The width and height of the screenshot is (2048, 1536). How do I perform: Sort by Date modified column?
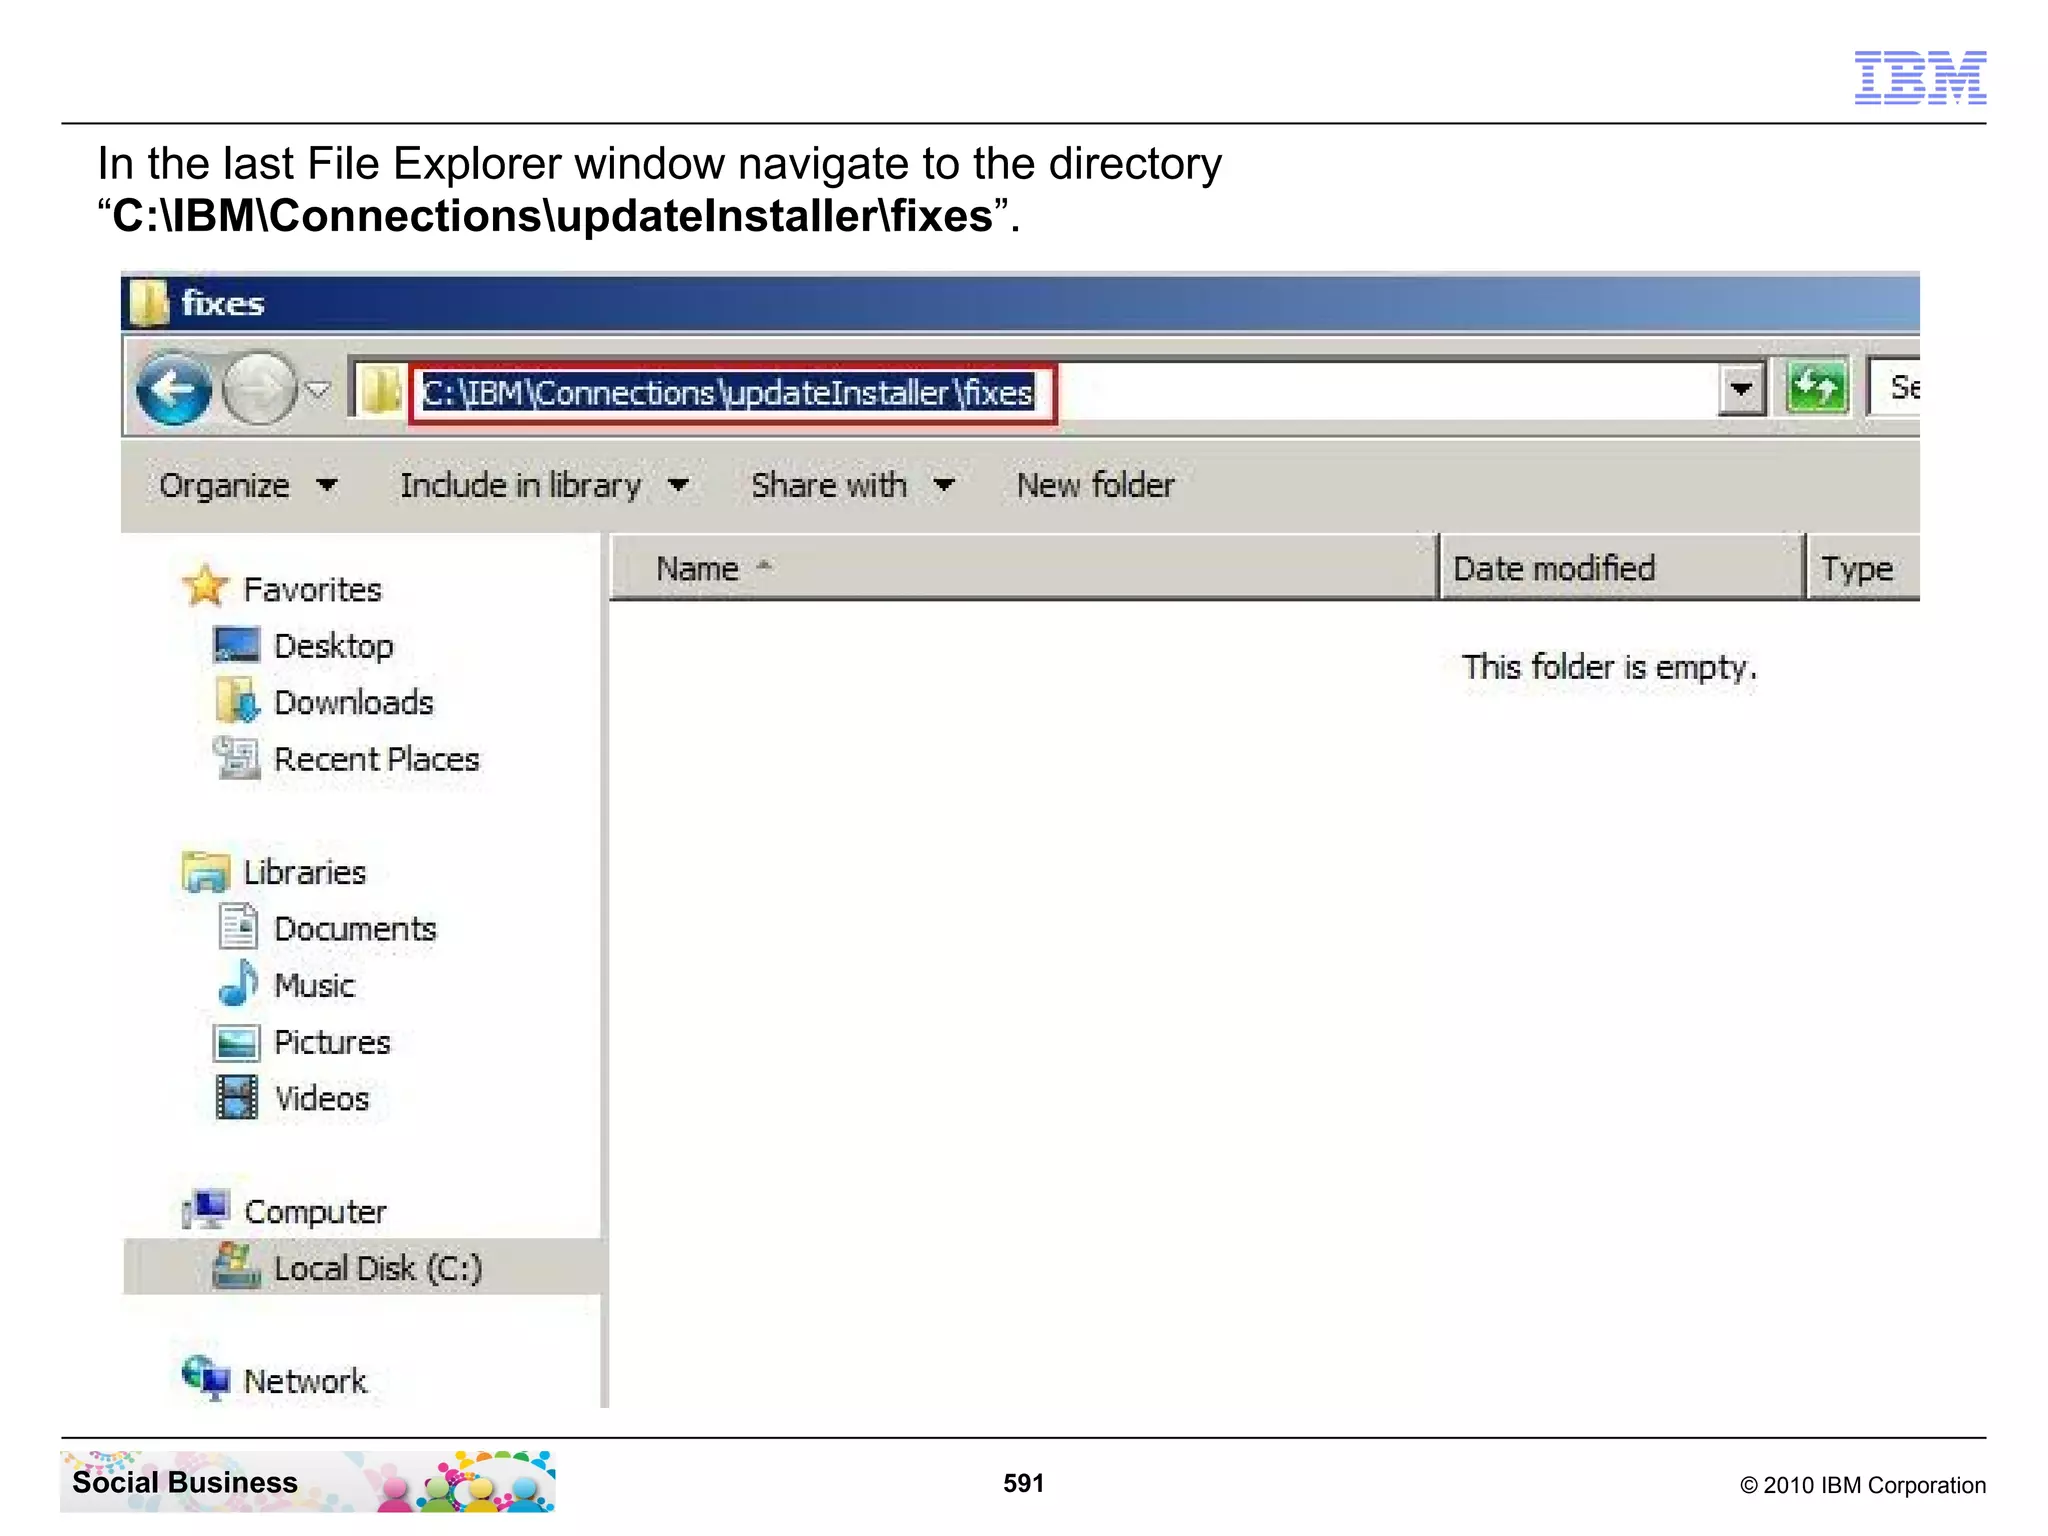pos(1622,568)
